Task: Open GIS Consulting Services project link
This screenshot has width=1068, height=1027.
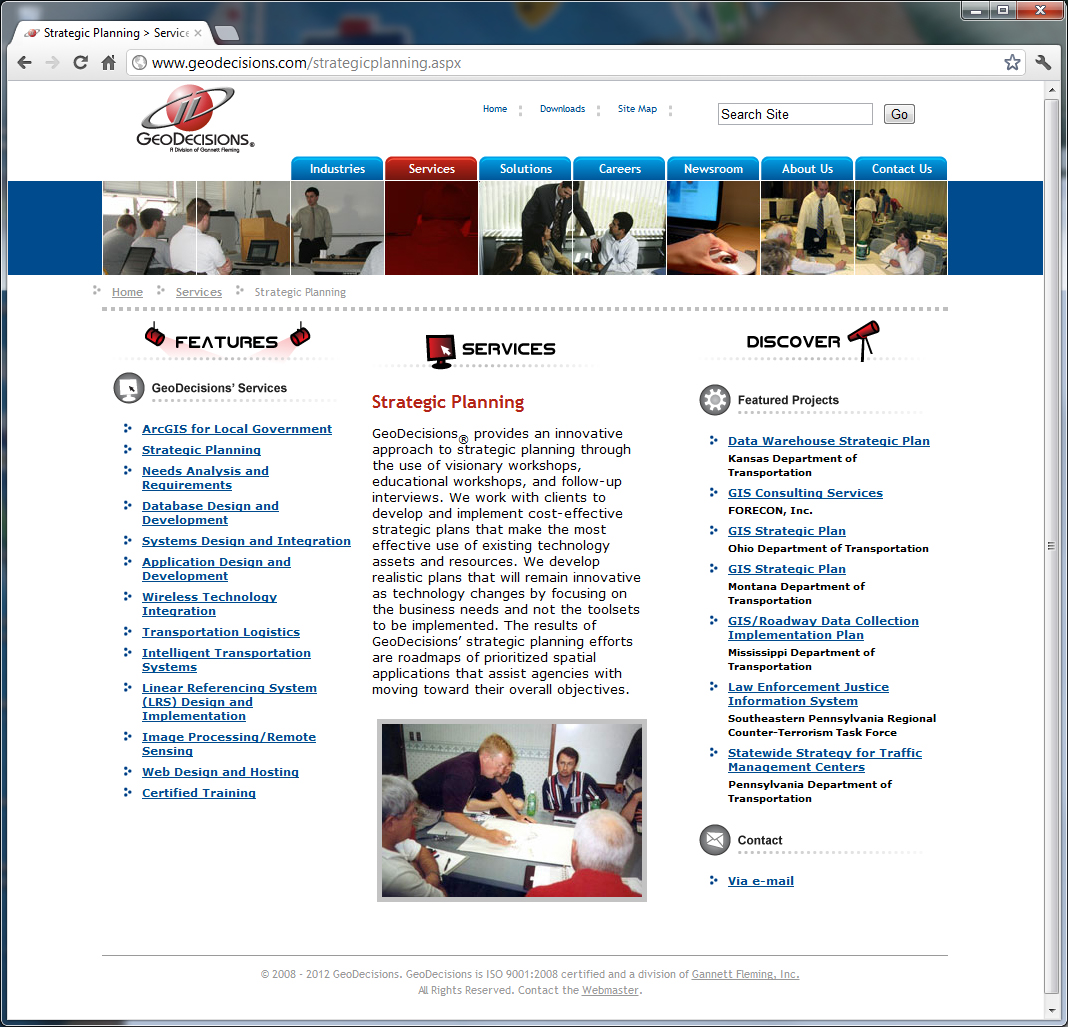Action: pyautogui.click(x=805, y=492)
